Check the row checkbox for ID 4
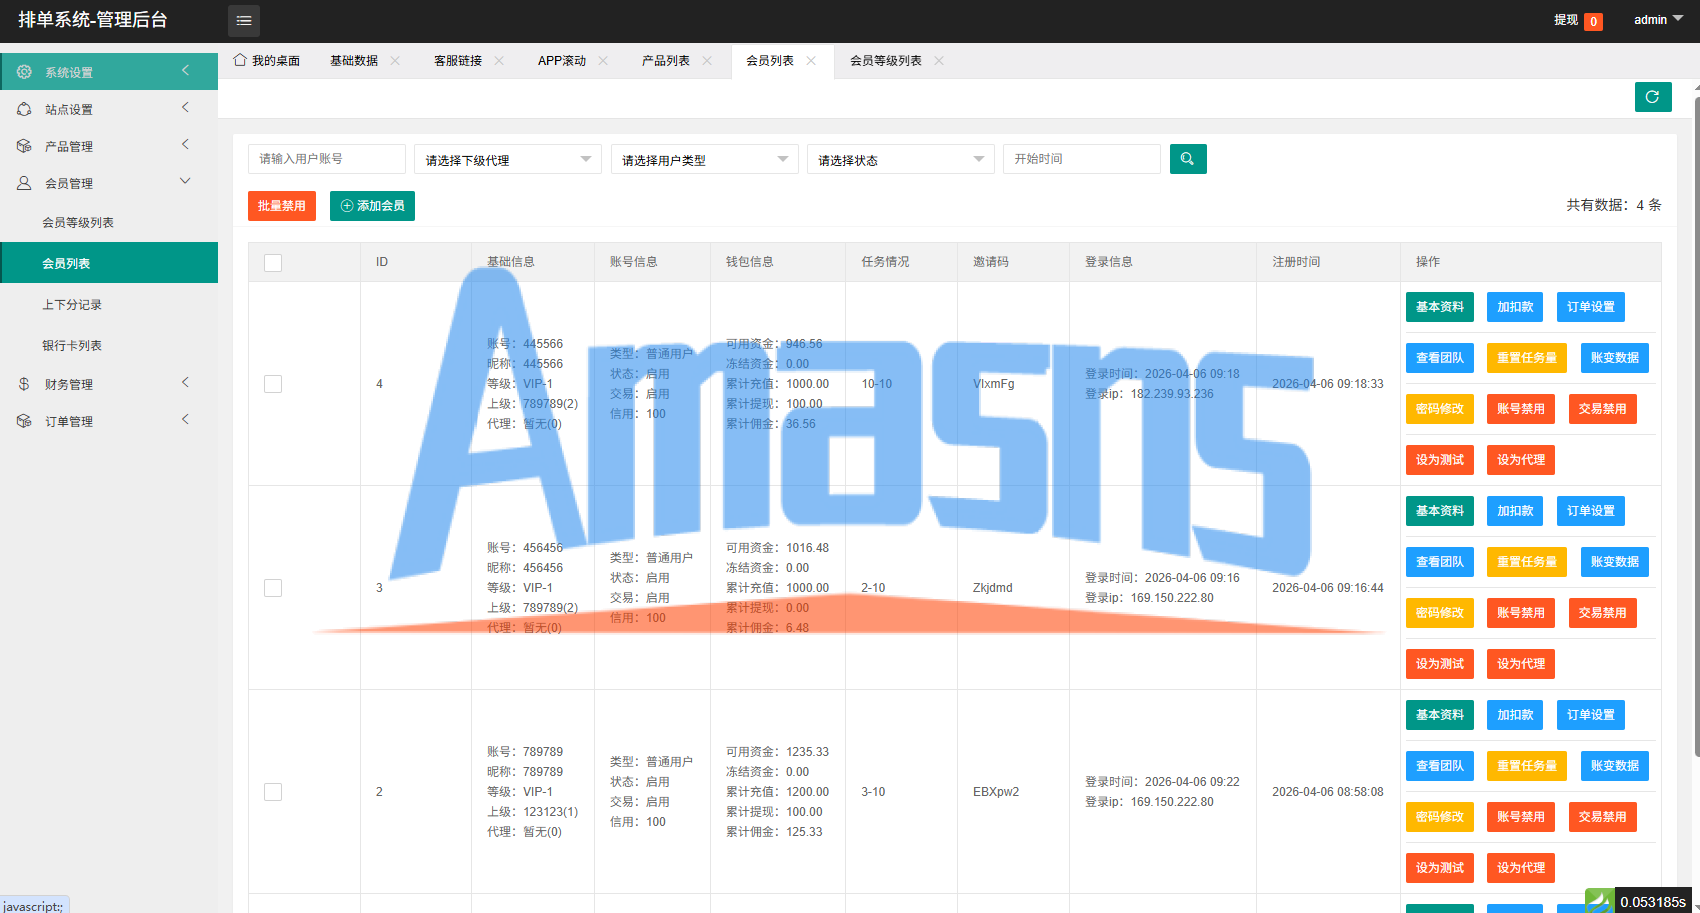Screen dimensions: 1700x913 tap(273, 384)
